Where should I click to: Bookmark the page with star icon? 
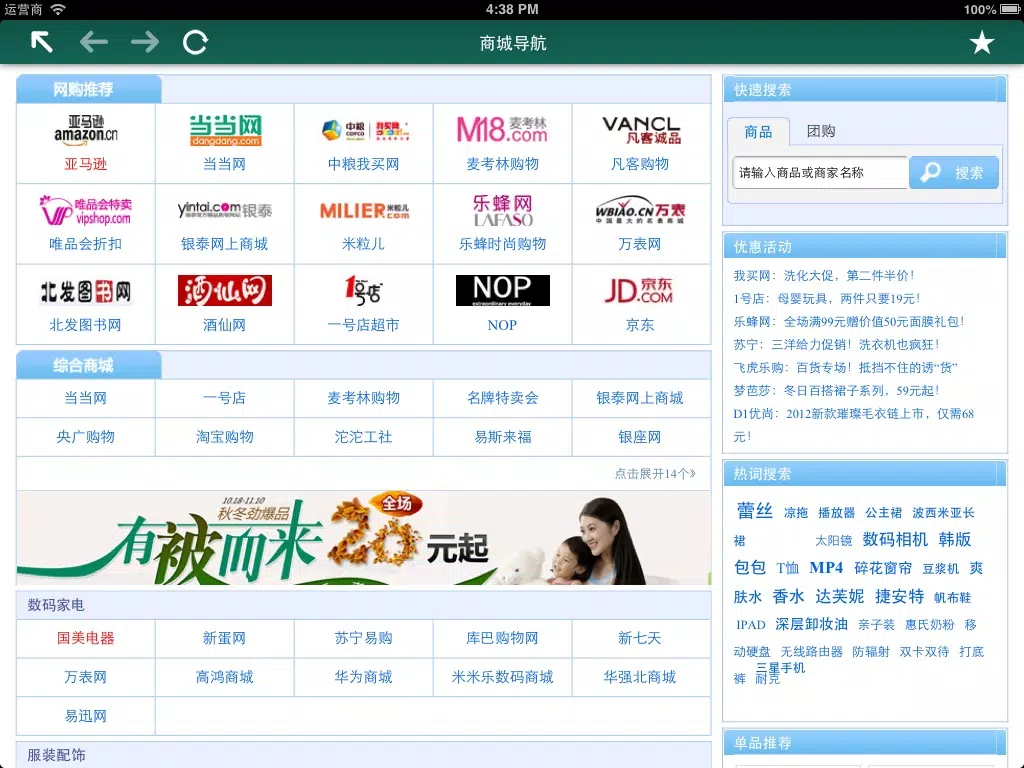point(982,43)
